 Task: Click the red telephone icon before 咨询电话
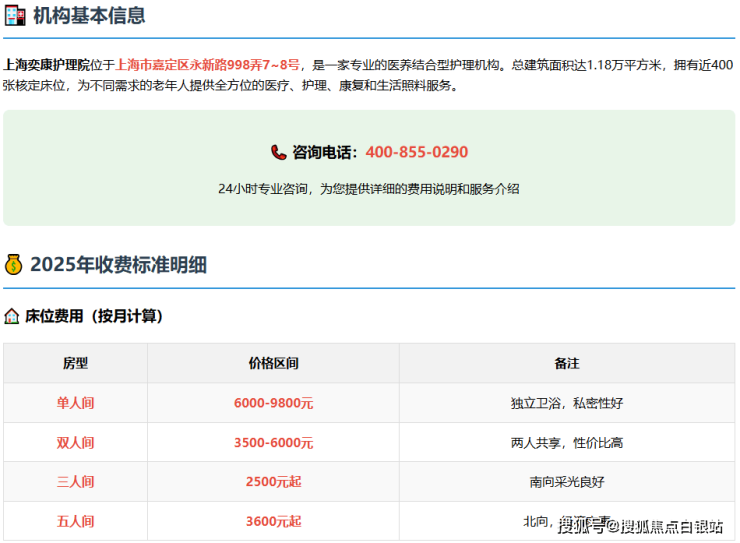coord(278,153)
